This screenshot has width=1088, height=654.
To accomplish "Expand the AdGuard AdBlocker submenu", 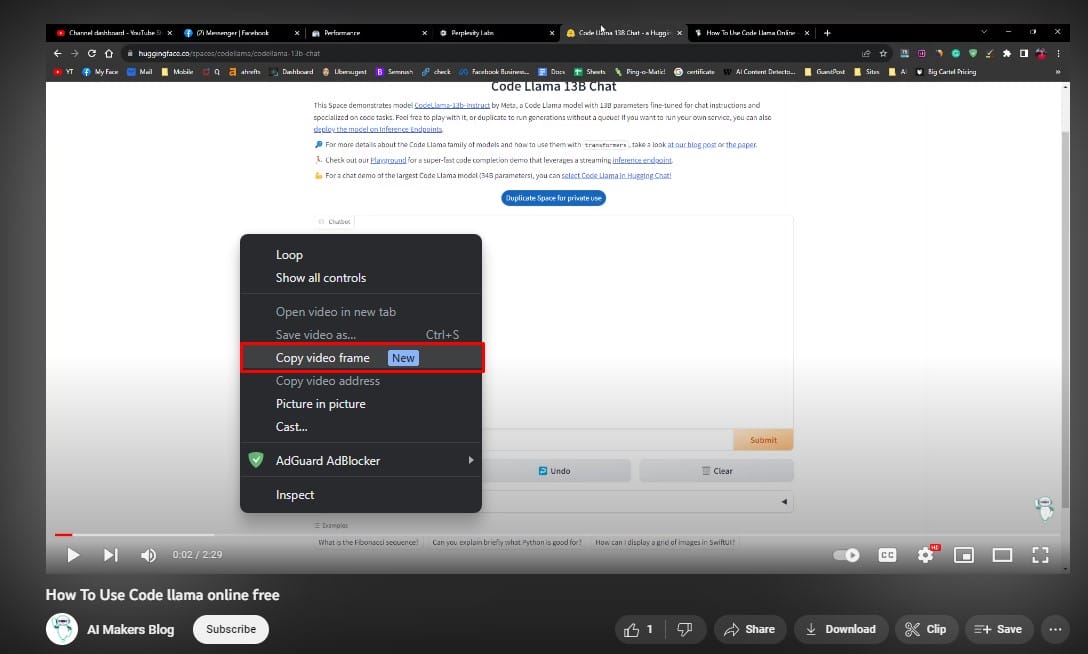I will pyautogui.click(x=361, y=461).
